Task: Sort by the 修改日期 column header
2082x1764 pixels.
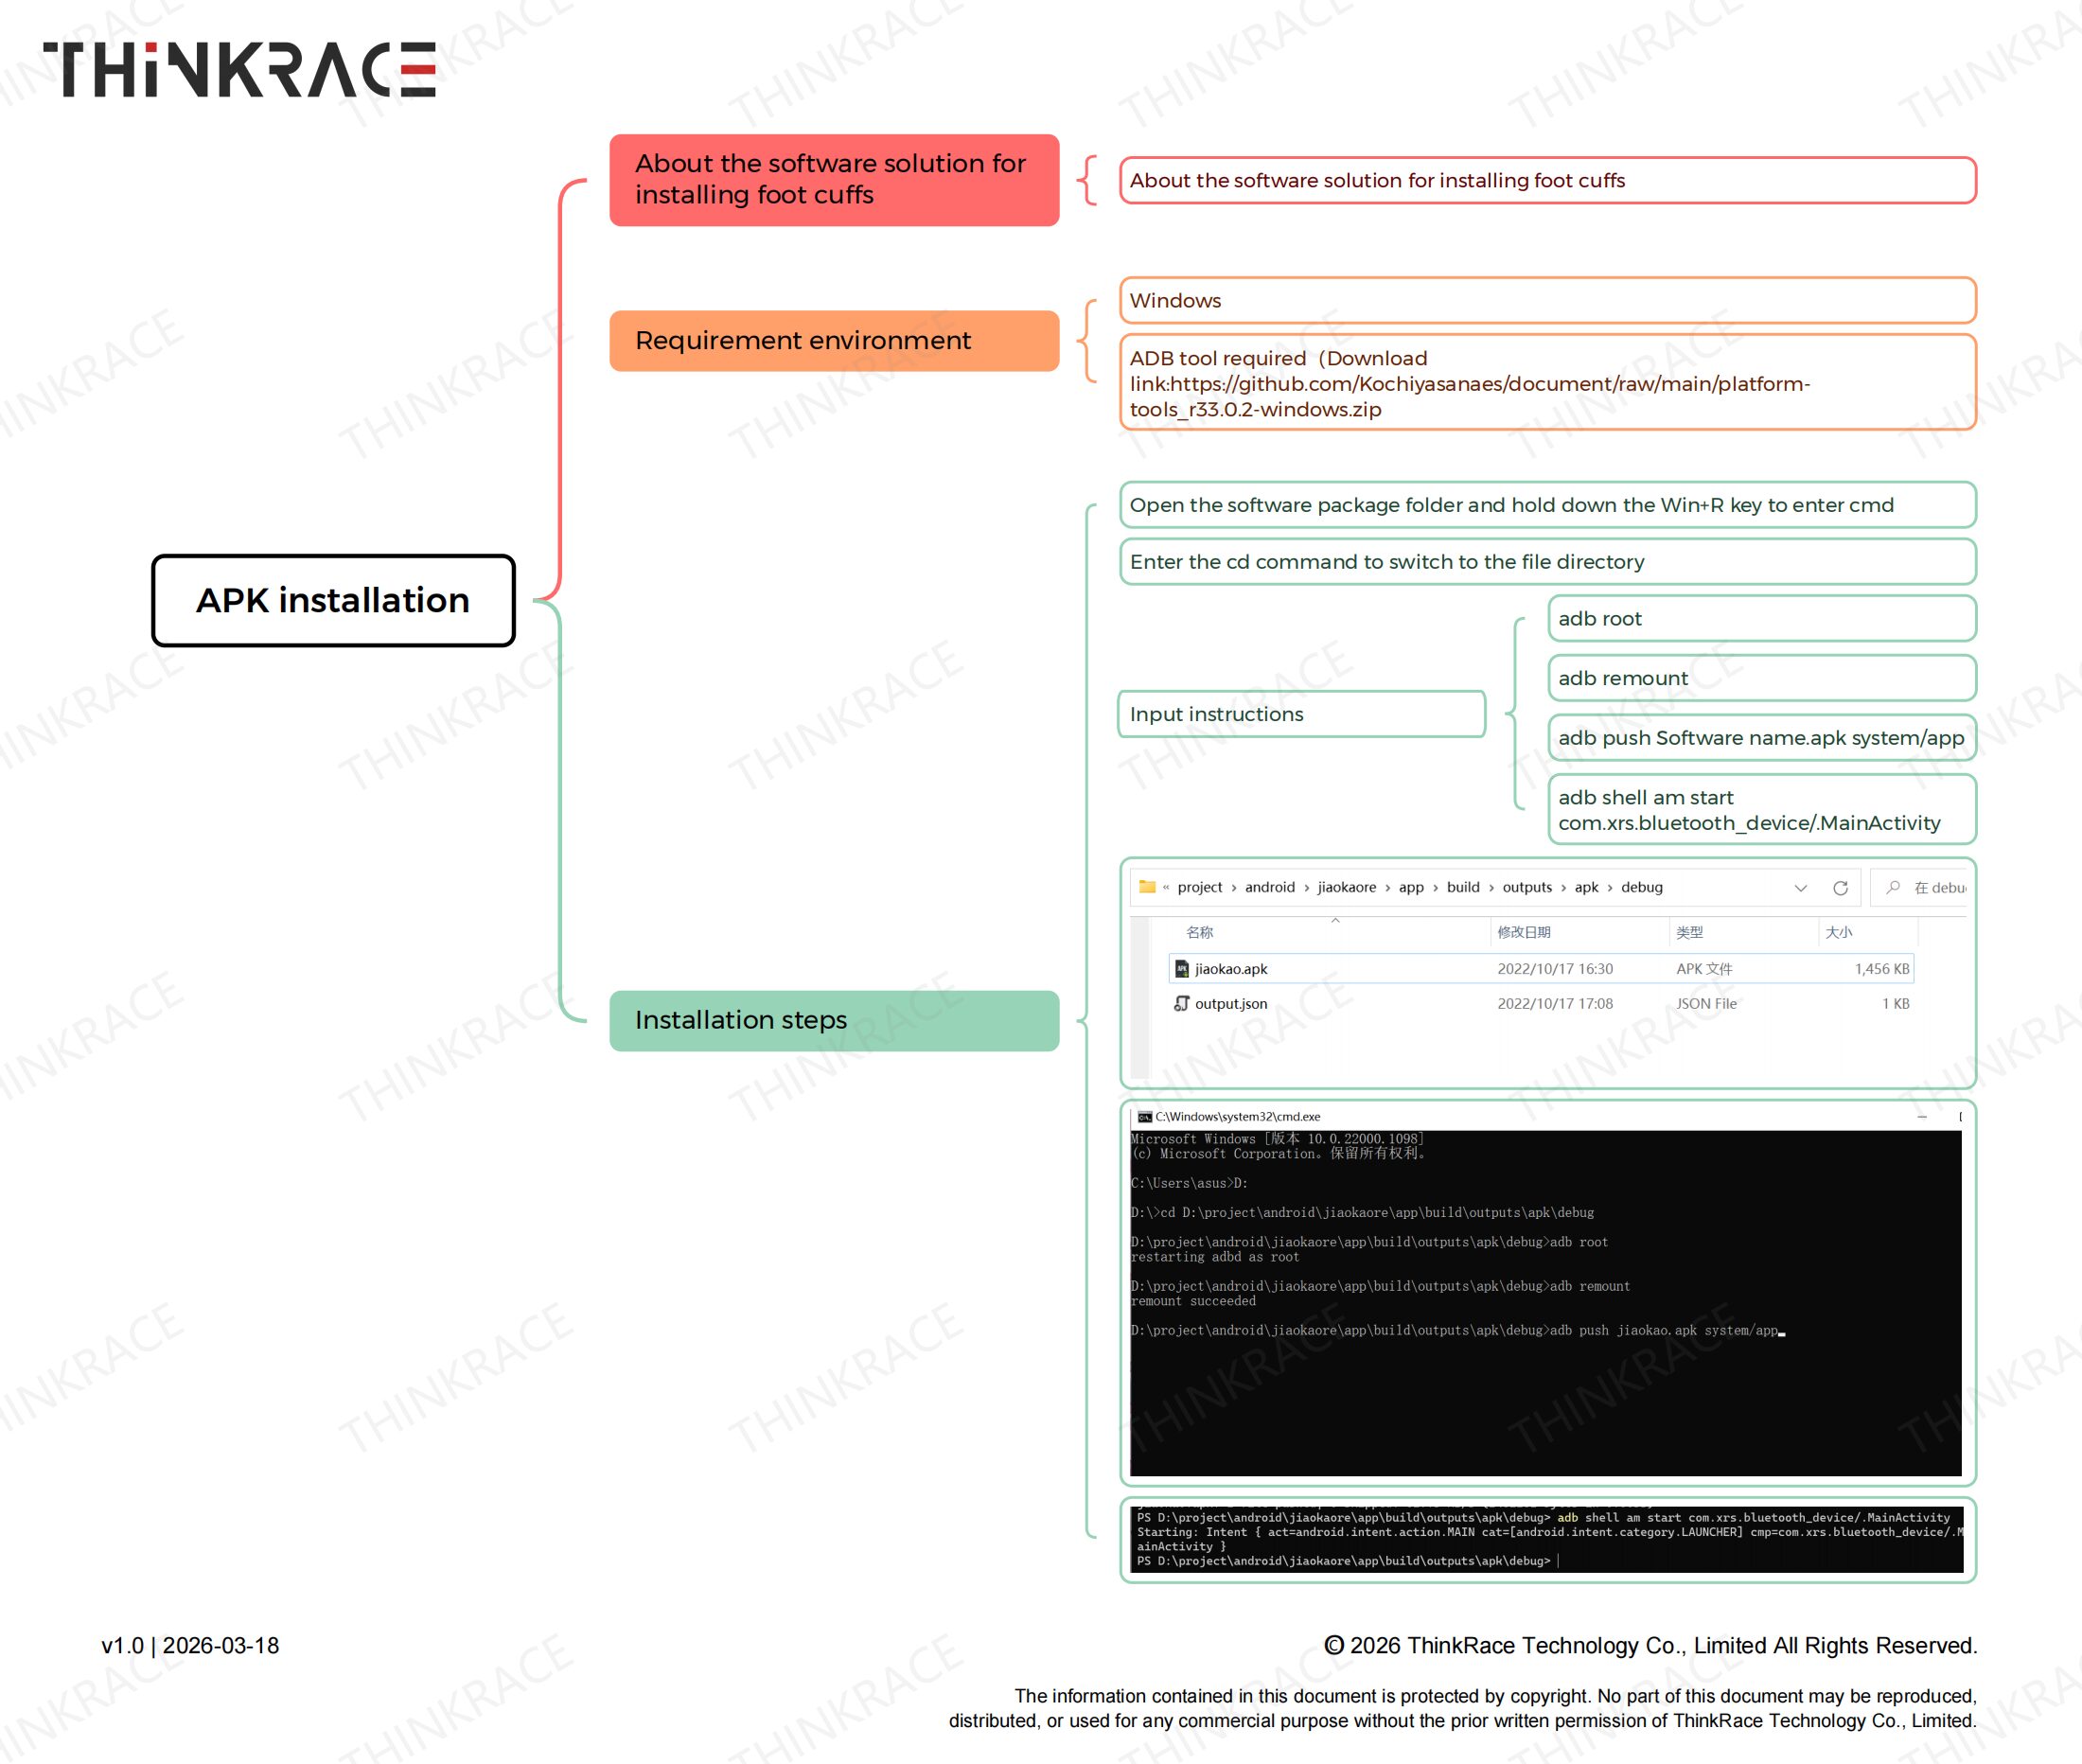Action: pyautogui.click(x=1523, y=932)
